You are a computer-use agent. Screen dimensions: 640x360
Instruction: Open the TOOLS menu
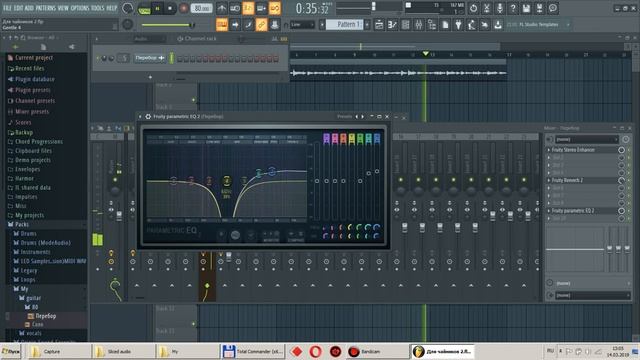pos(98,8)
